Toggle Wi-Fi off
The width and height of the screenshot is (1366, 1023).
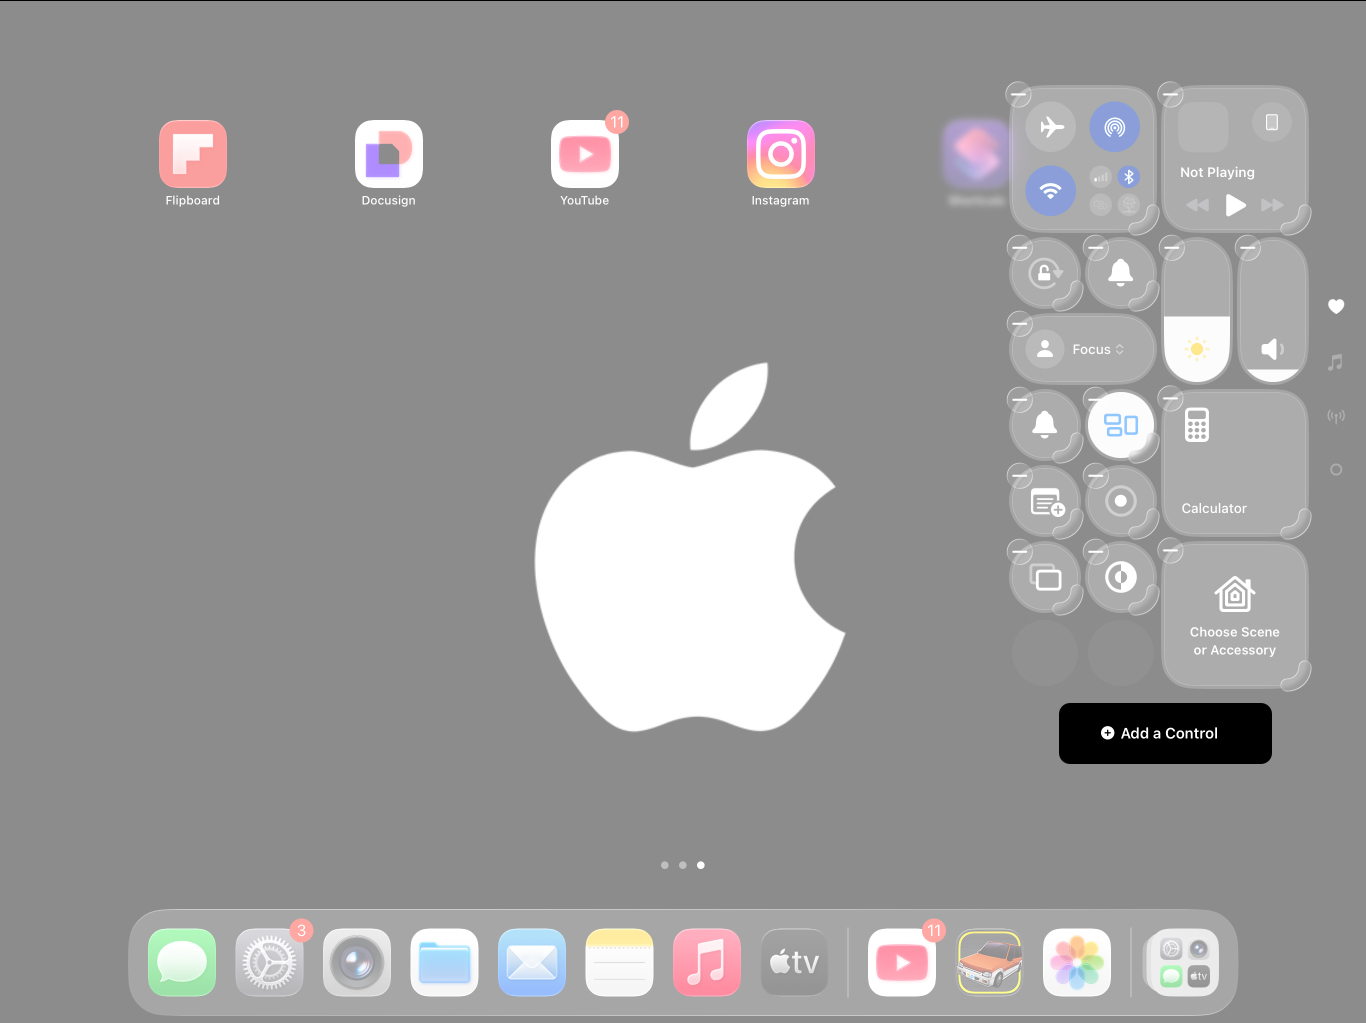(x=1050, y=190)
